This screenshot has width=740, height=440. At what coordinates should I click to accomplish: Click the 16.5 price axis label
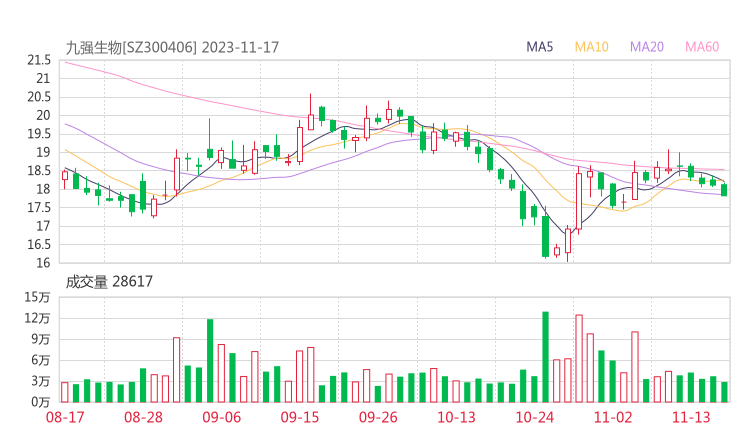[x=39, y=244]
